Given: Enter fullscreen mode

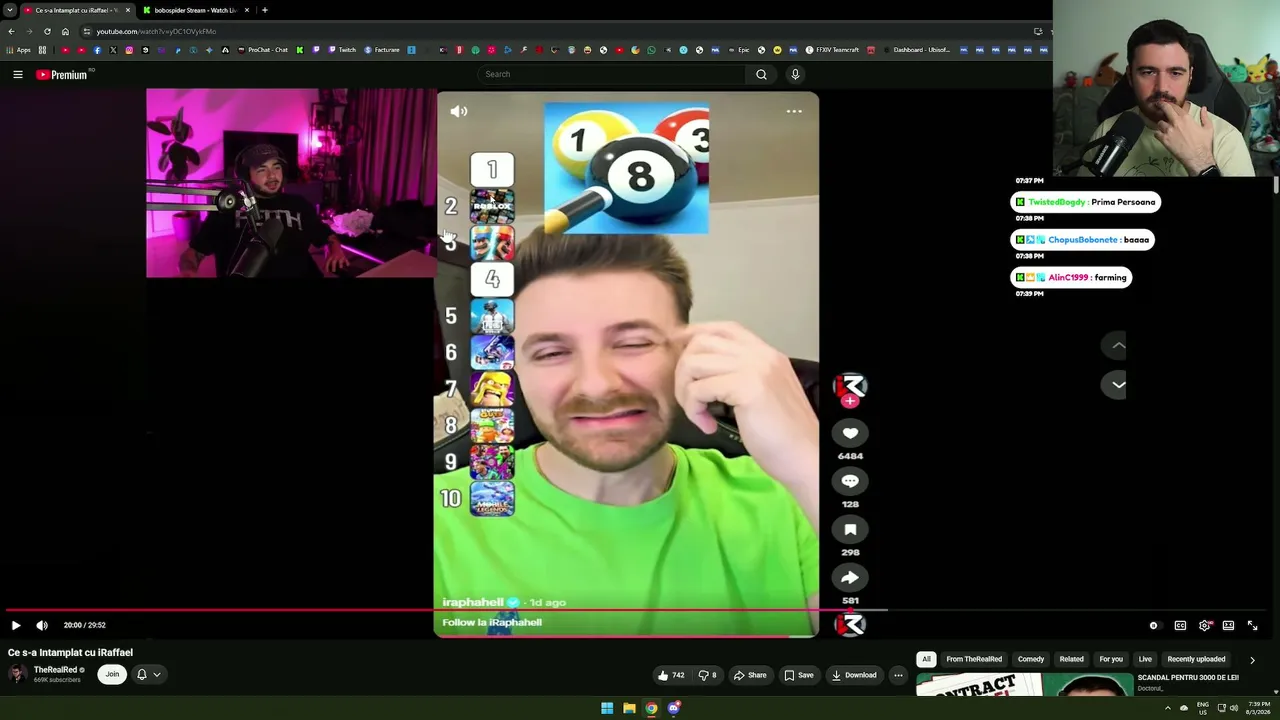Looking at the screenshot, I should [x=1252, y=625].
